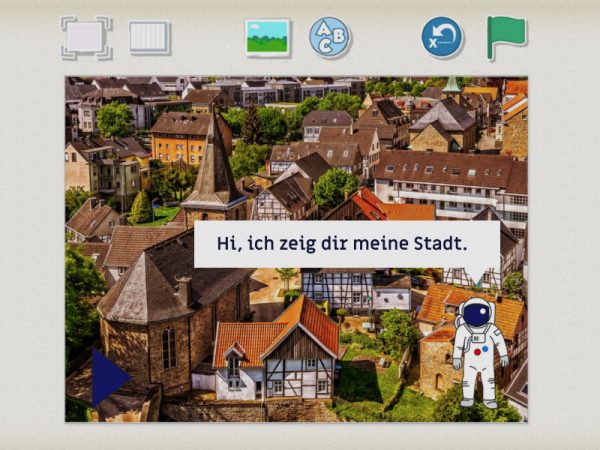Open the change background picture icon
The image size is (600, 450).
[x=267, y=38]
